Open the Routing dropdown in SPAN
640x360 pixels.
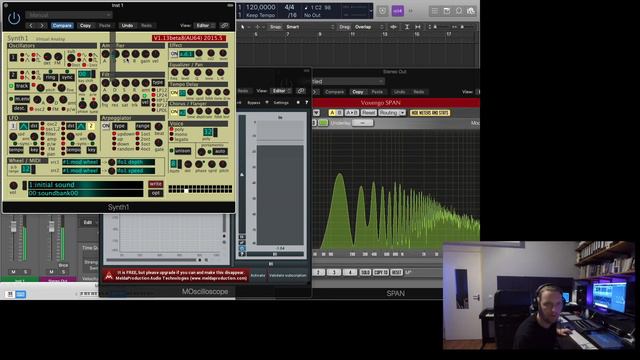(392, 113)
